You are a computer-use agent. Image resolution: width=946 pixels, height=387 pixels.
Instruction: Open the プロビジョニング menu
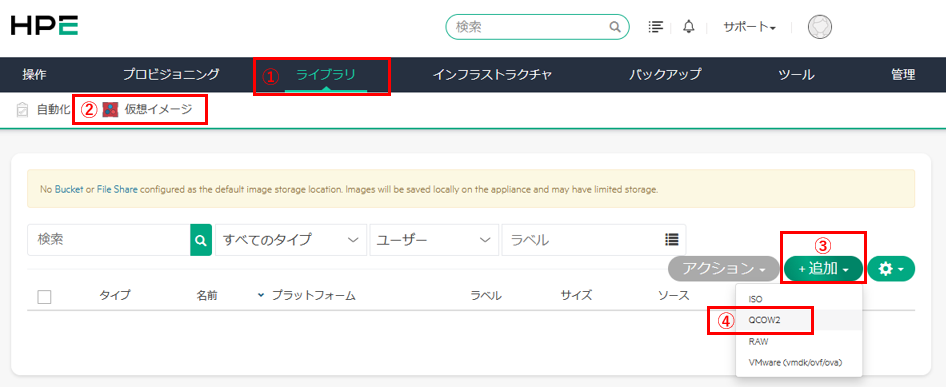[171, 75]
